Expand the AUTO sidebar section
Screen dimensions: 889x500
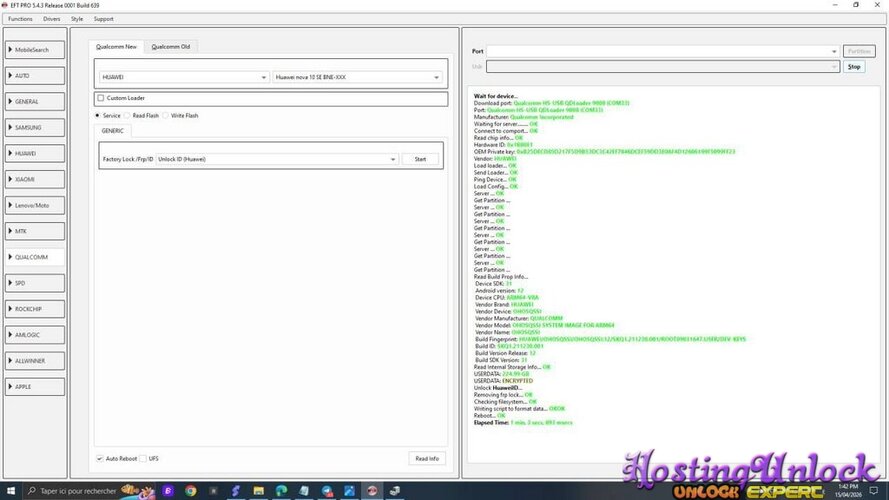pyautogui.click(x=35, y=75)
